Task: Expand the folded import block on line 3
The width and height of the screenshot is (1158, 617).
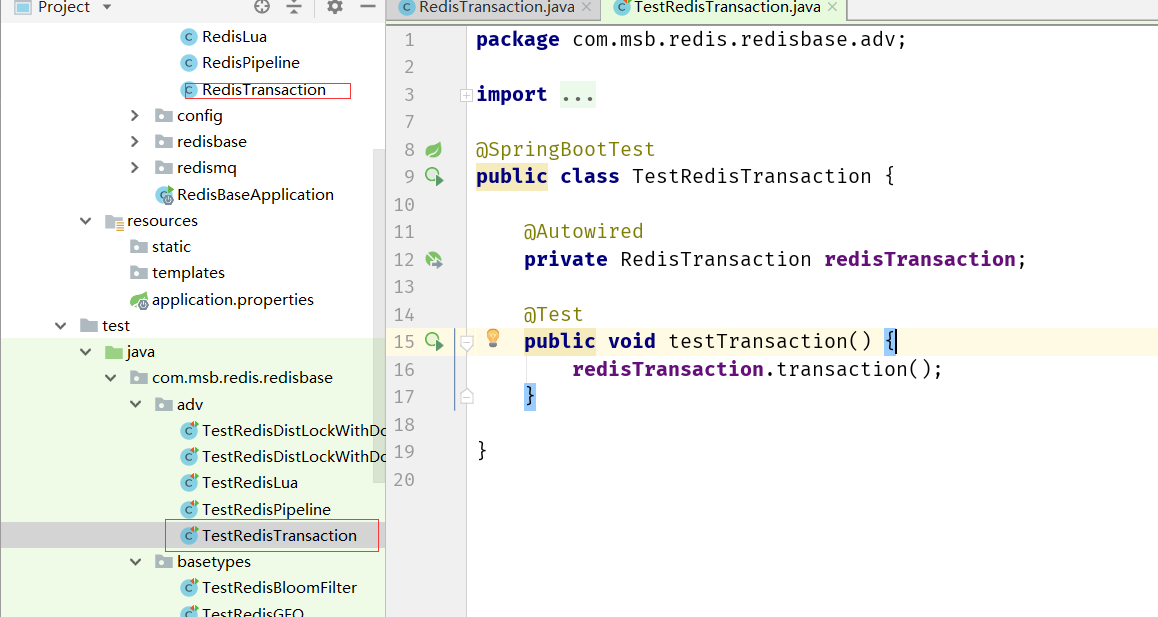Action: pos(466,95)
